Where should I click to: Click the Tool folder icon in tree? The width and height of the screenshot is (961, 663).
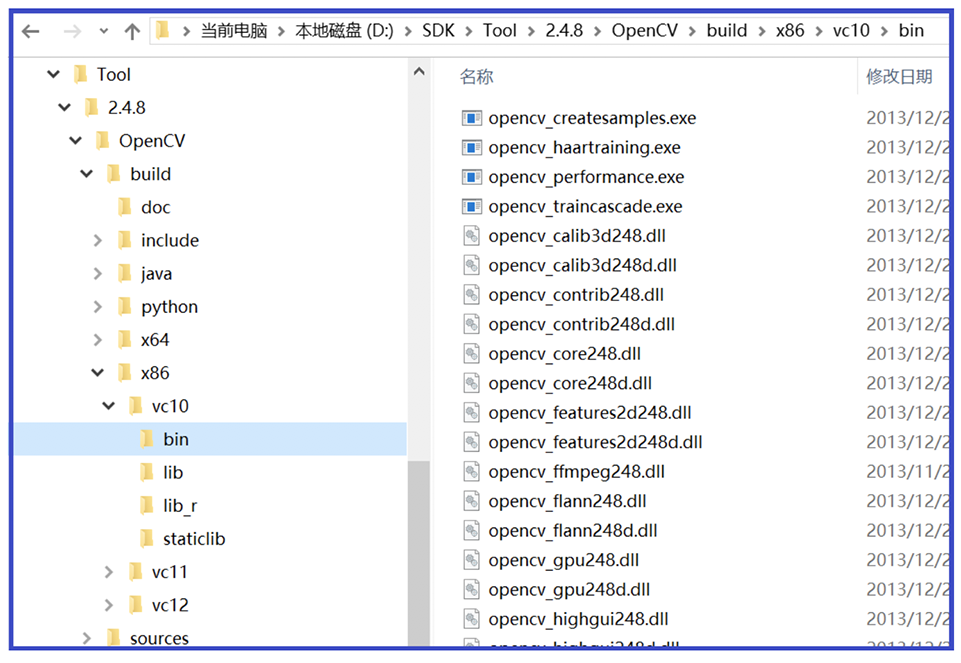(x=81, y=75)
